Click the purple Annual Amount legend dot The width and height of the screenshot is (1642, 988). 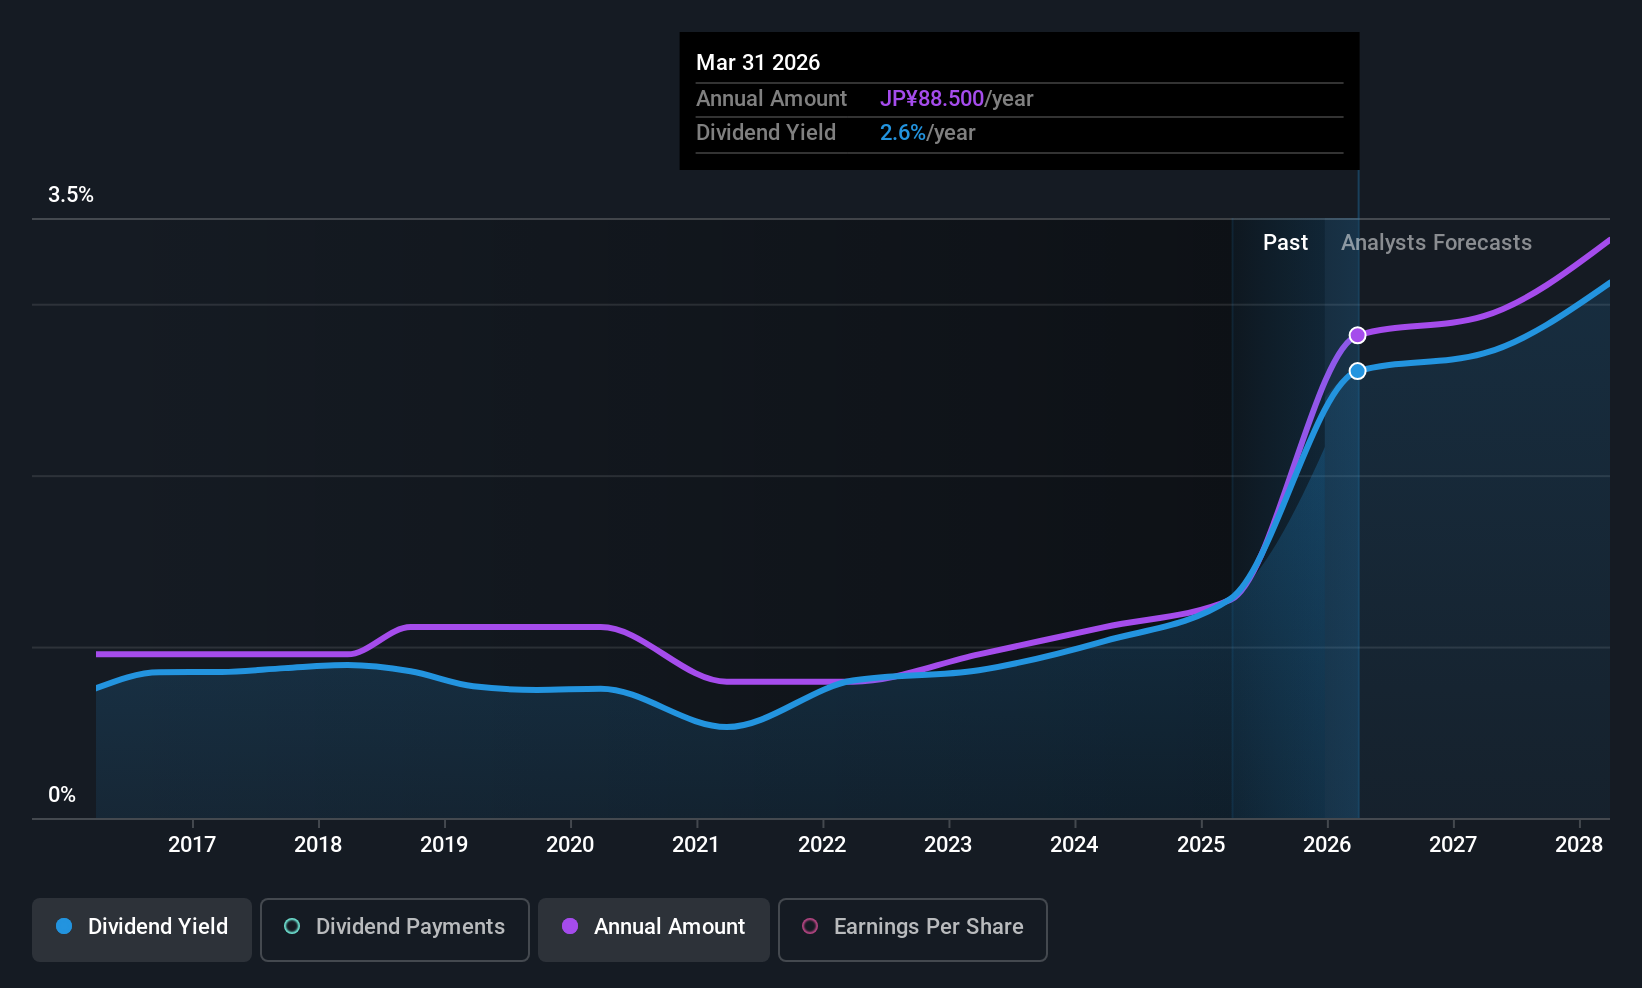click(570, 927)
